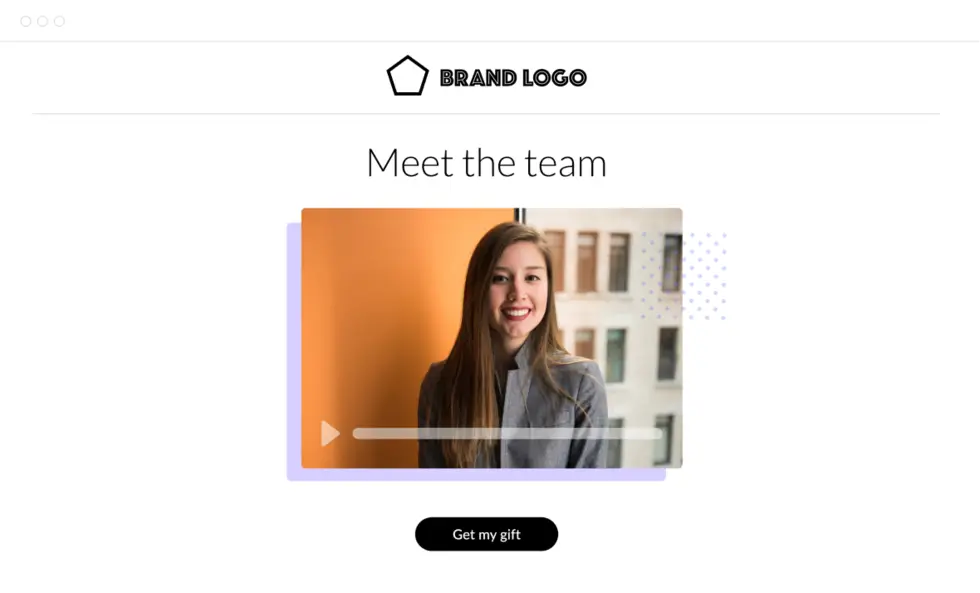Screen dimensions: 980x593
Task: Click the BRAND LOGO text
Action: [x=513, y=77]
